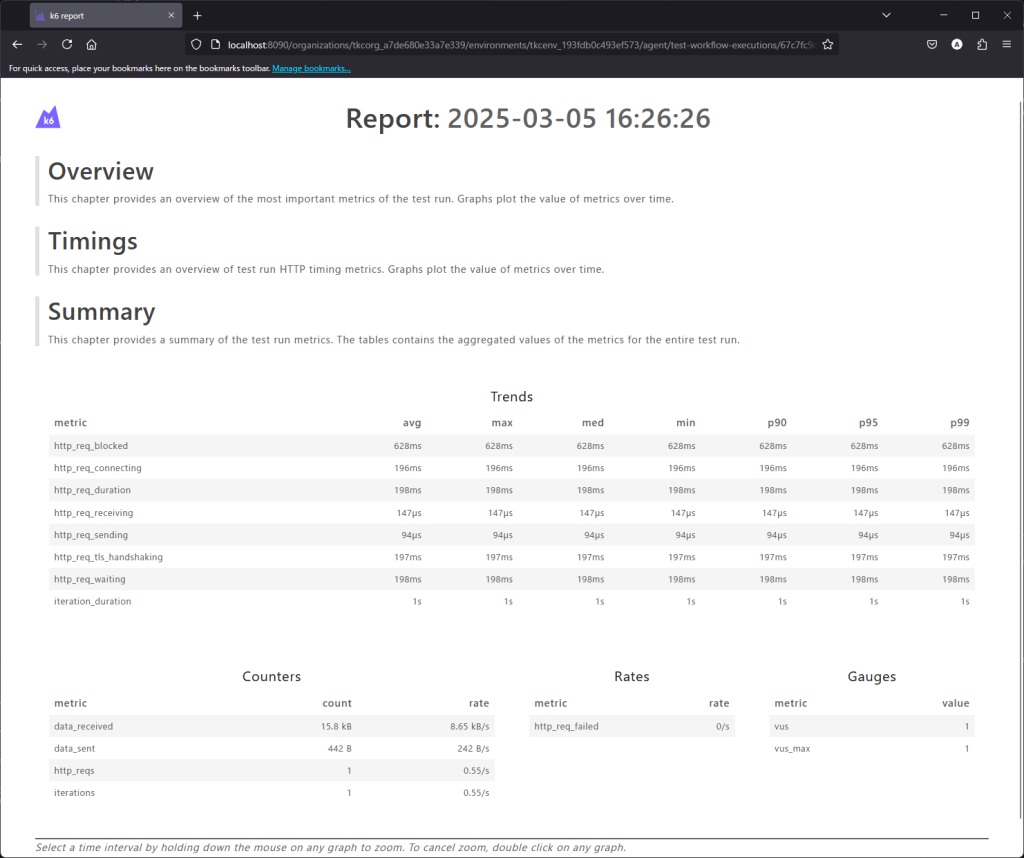Viewport: 1024px width, 858px height.
Task: Go back using the browser back arrow
Action: (17, 44)
